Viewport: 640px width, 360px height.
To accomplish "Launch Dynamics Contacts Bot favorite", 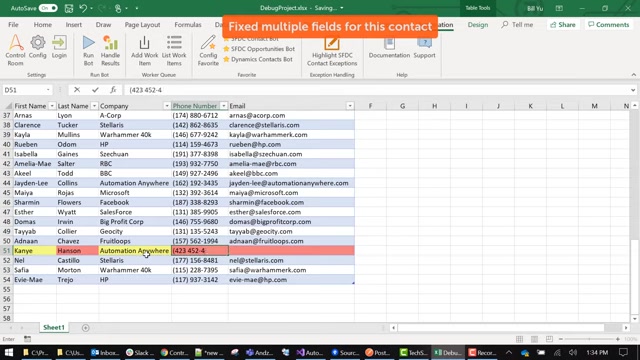I will pyautogui.click(x=258, y=59).
